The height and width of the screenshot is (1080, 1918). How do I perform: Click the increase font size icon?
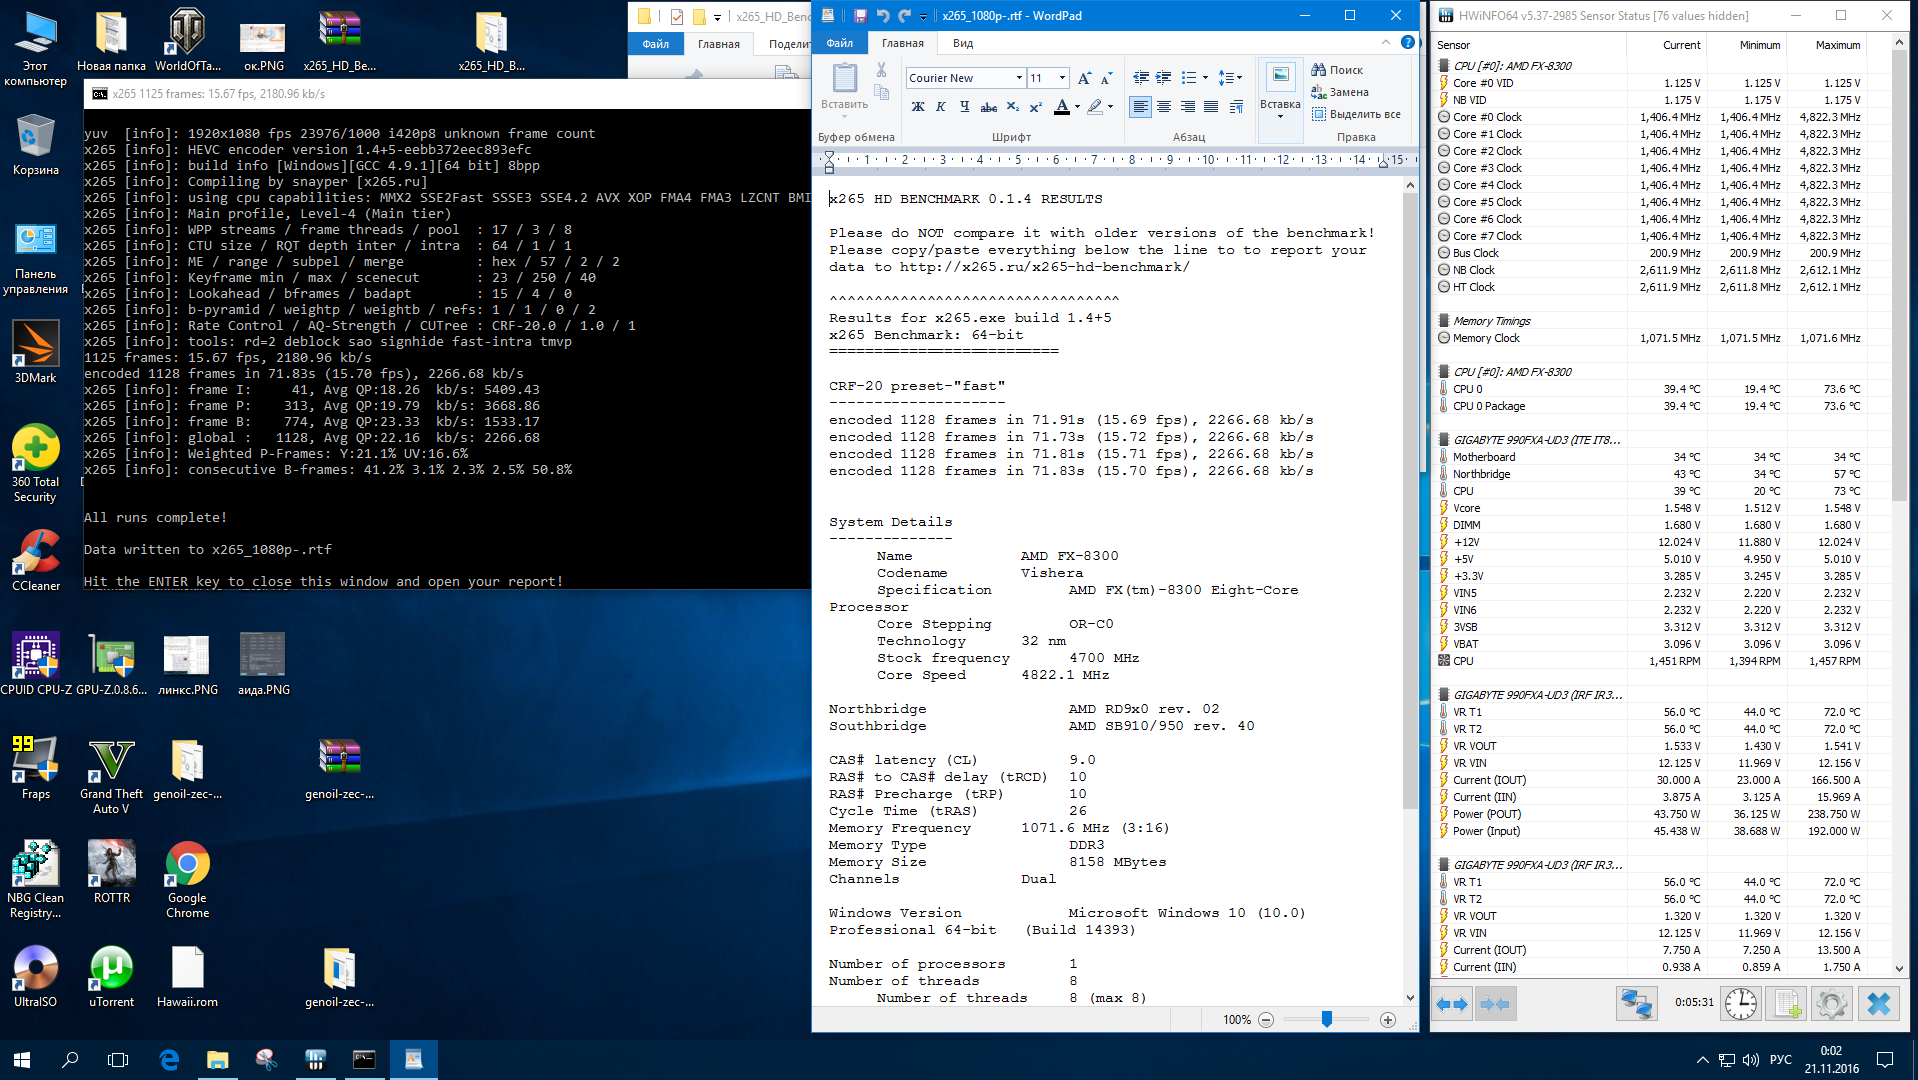[1084, 78]
